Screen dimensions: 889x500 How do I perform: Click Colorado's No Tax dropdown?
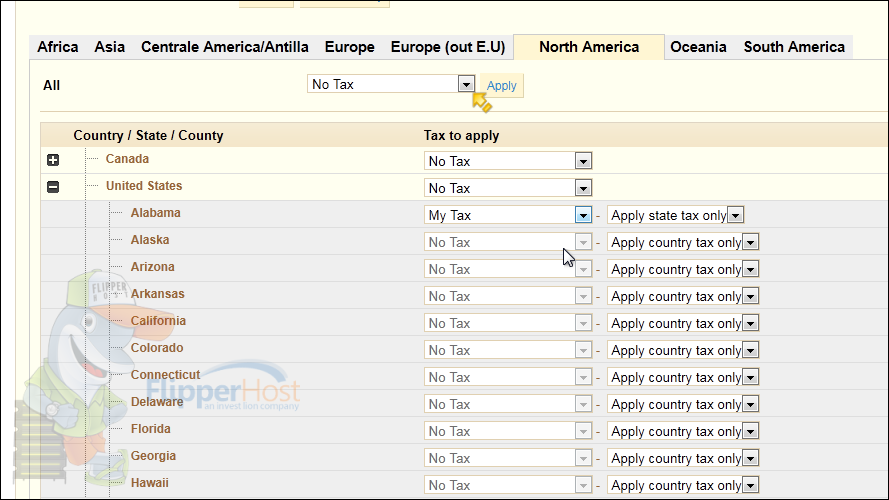click(x=508, y=350)
